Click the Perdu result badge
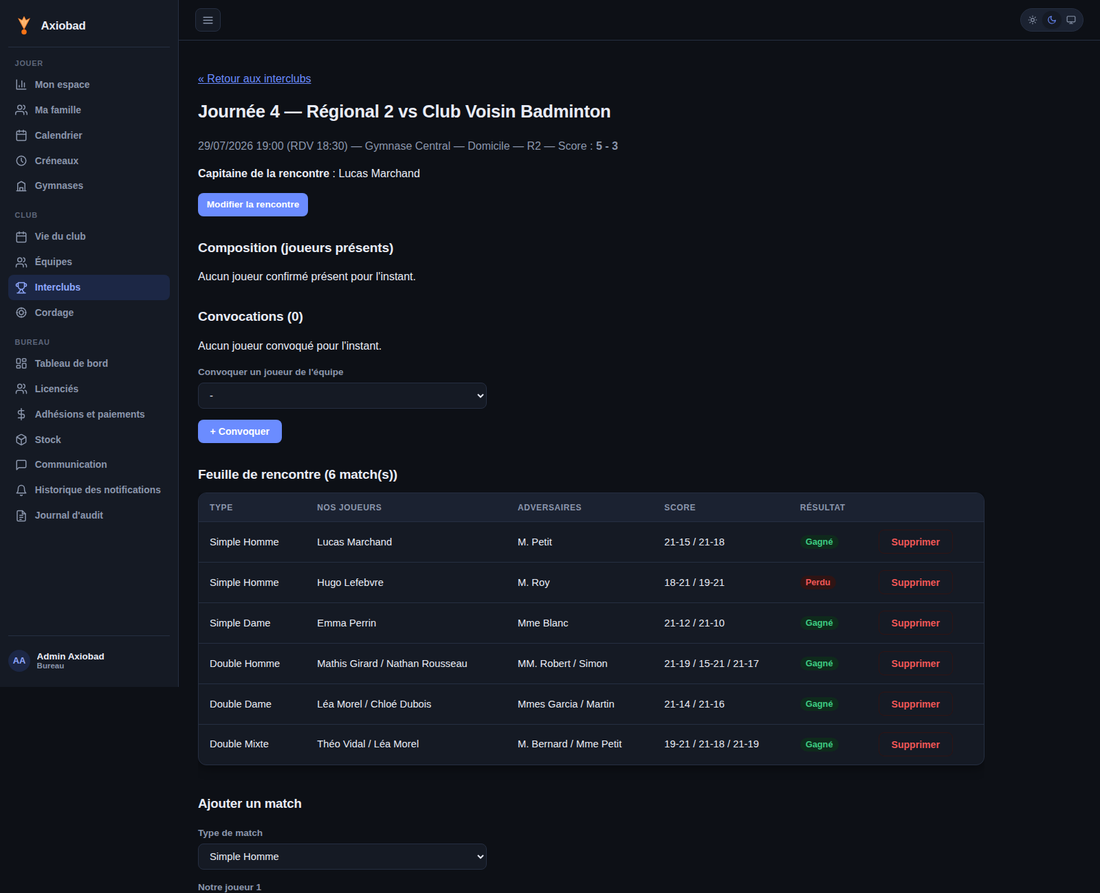1100x893 pixels. pyautogui.click(x=818, y=582)
